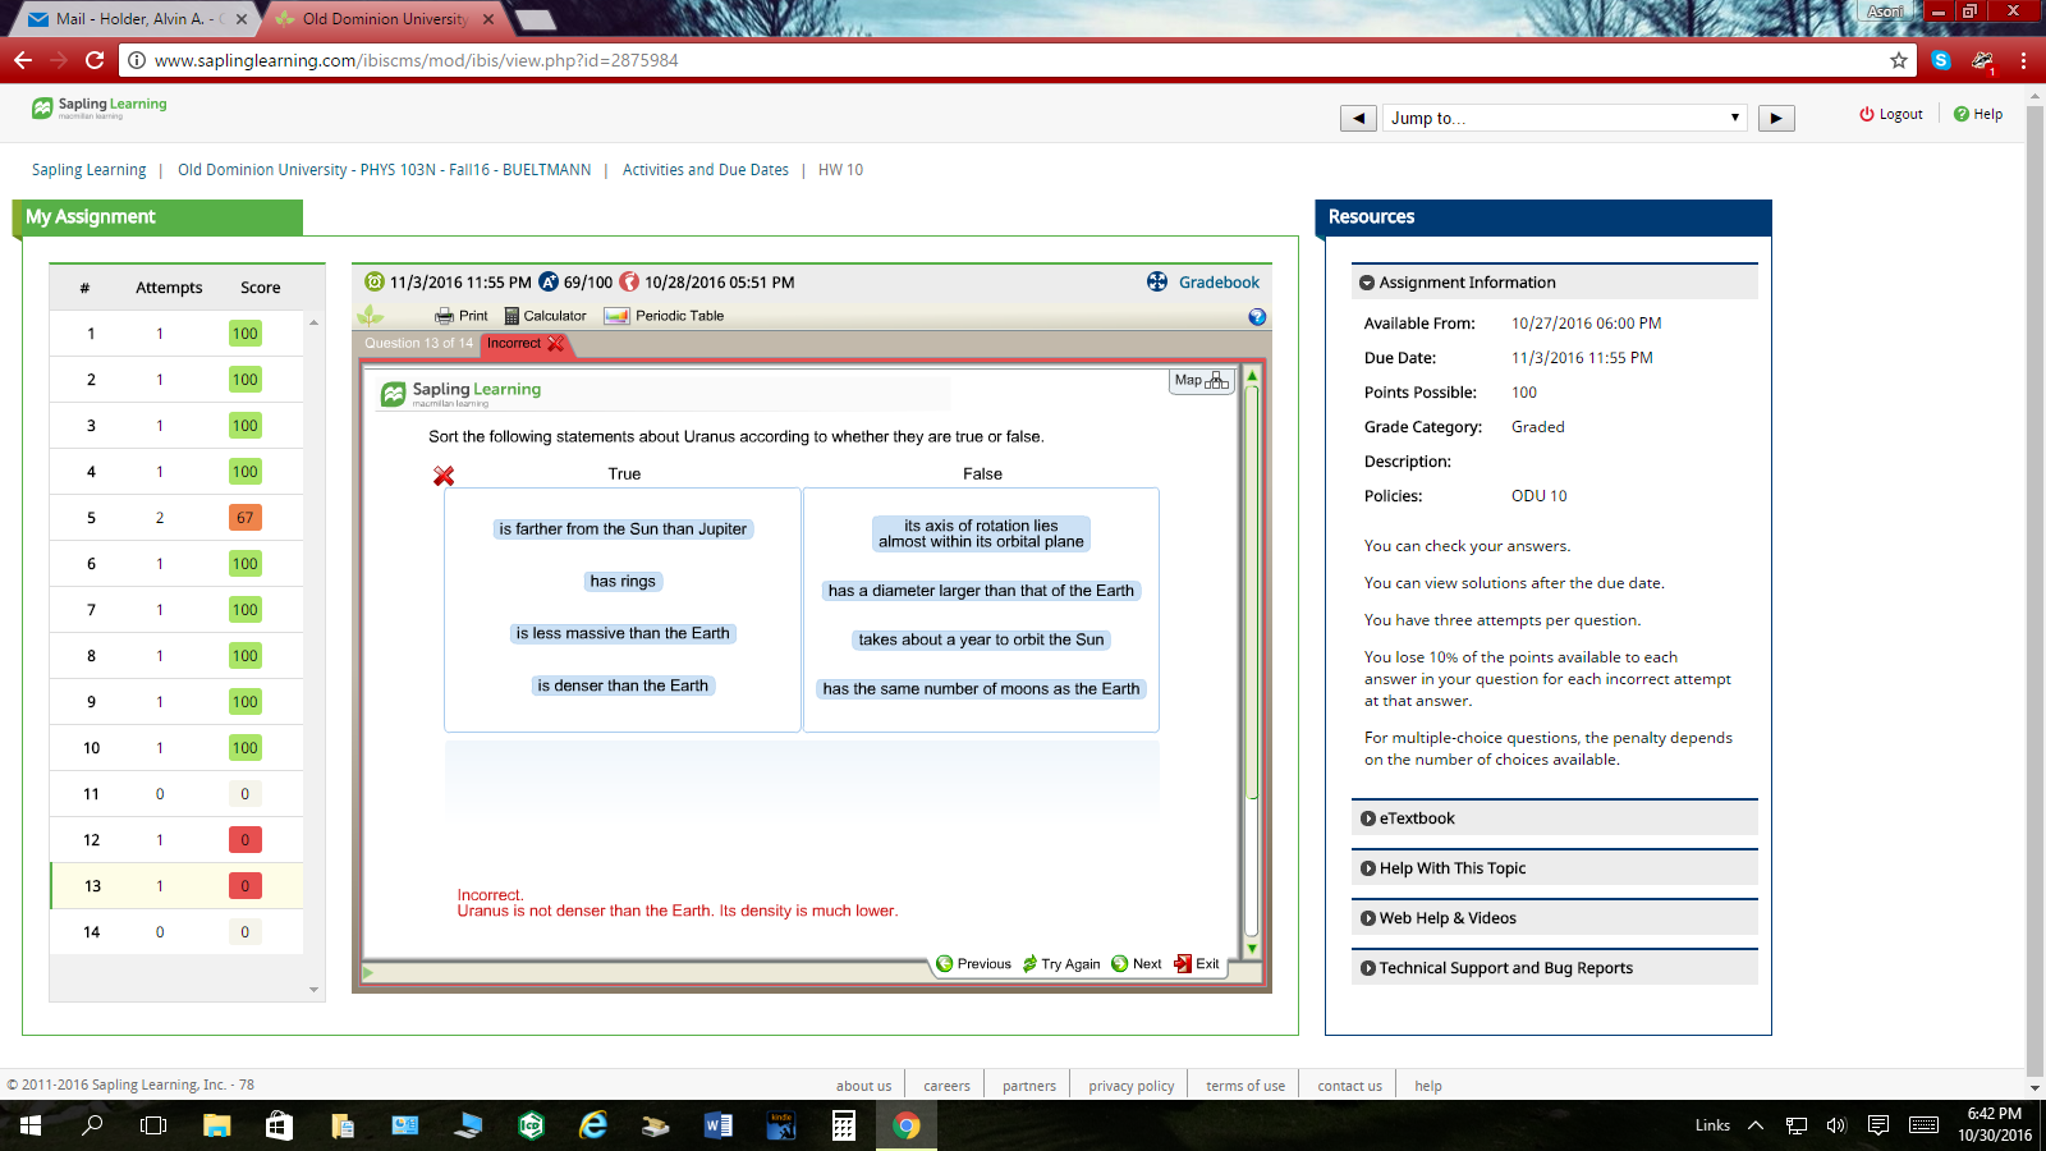
Task: Expand the eTextbook section
Action: click(x=1416, y=818)
